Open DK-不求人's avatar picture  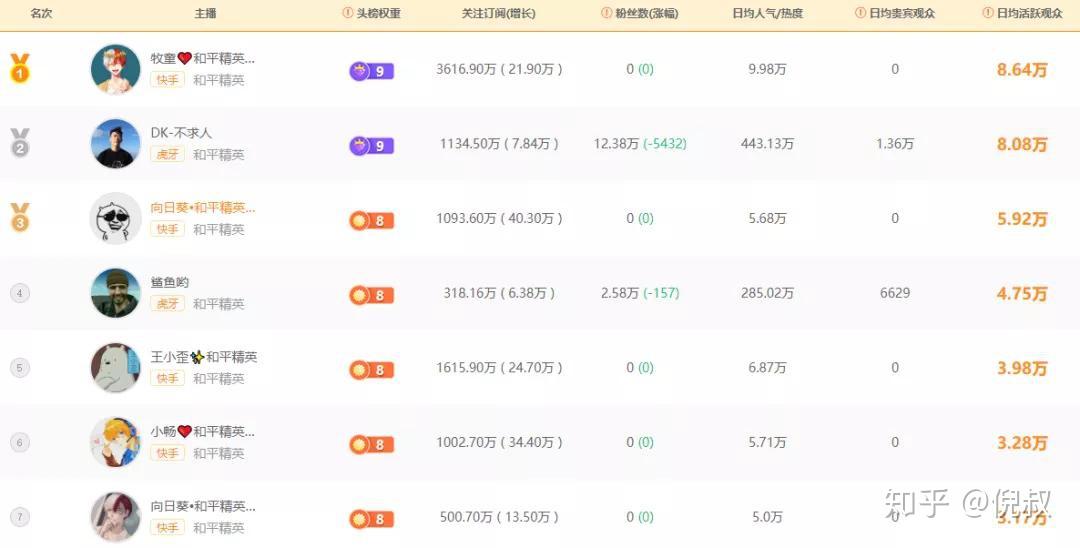pos(116,143)
